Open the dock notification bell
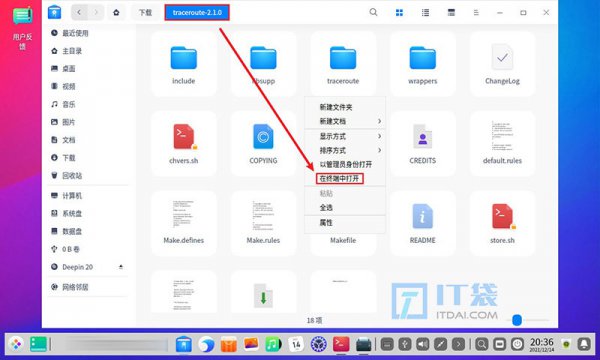 pos(584,344)
